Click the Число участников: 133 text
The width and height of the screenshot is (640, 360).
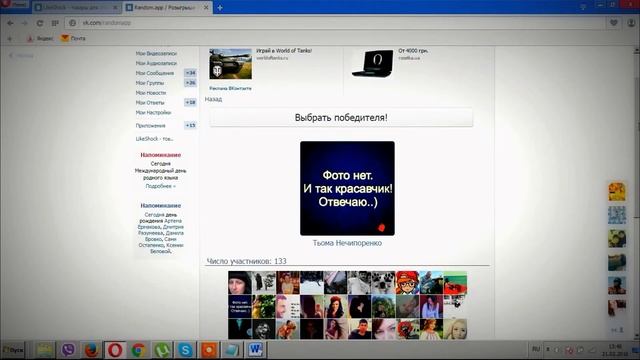tap(247, 261)
